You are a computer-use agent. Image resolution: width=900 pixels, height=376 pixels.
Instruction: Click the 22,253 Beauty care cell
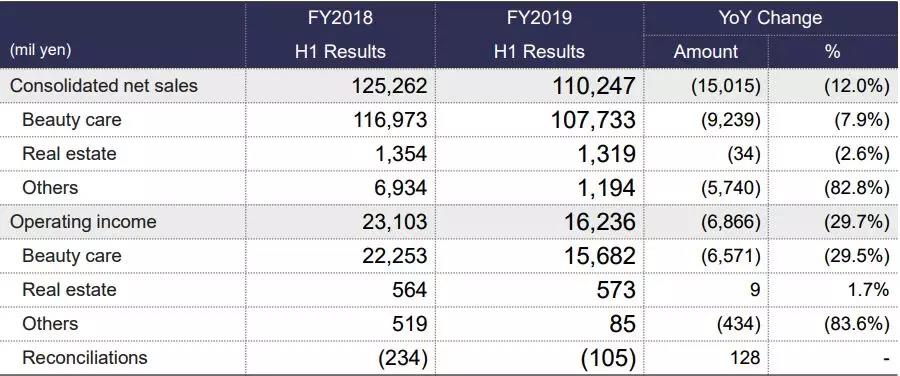tap(394, 256)
